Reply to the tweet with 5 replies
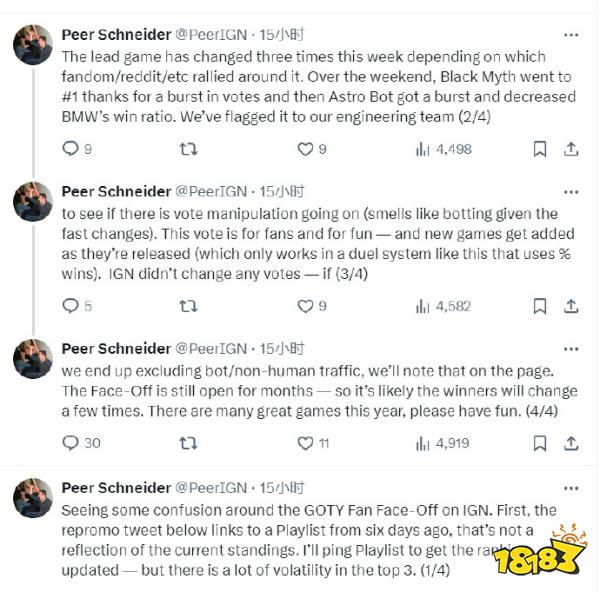 pos(71,306)
